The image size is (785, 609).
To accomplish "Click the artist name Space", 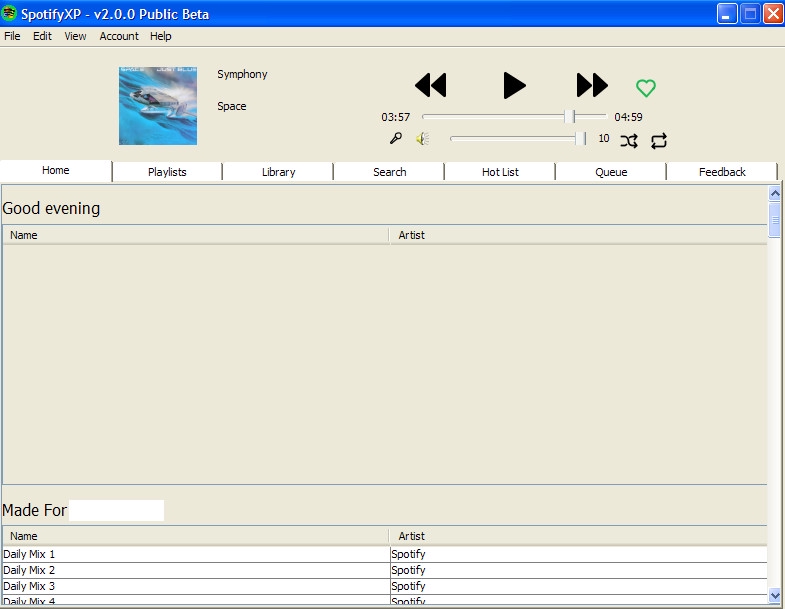I will [232, 106].
